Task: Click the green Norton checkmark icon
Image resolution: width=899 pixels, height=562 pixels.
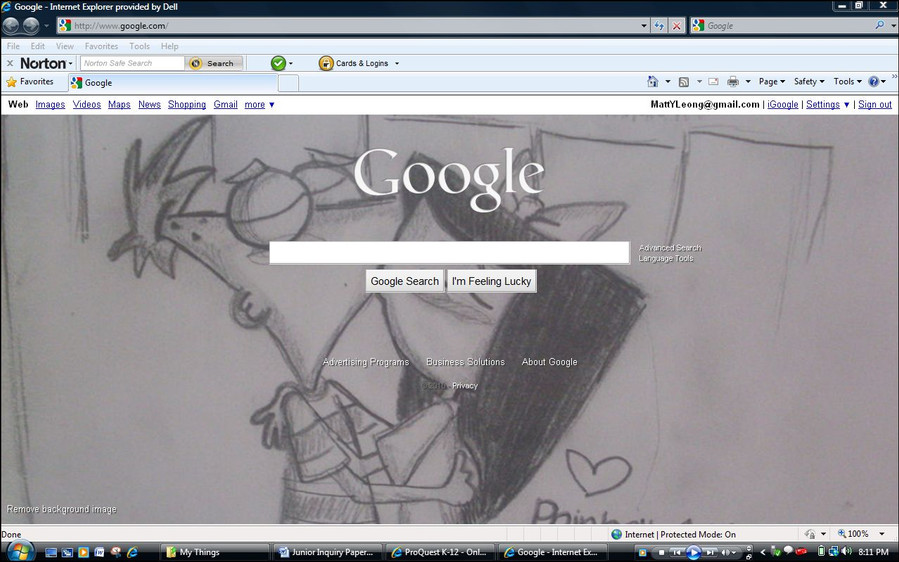Action: 278,63
